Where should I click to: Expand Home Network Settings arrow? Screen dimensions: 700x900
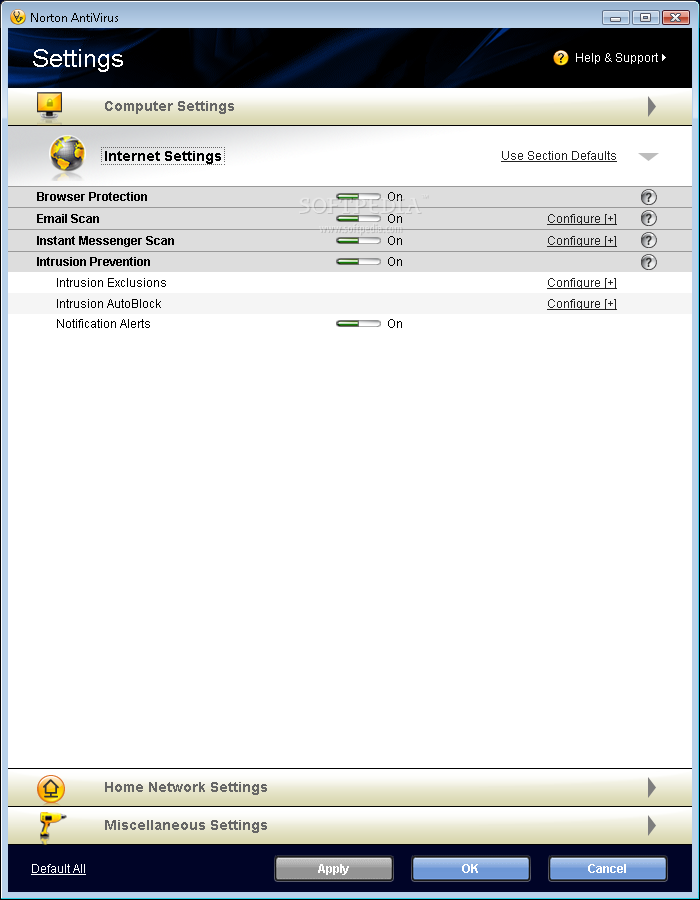click(x=652, y=788)
